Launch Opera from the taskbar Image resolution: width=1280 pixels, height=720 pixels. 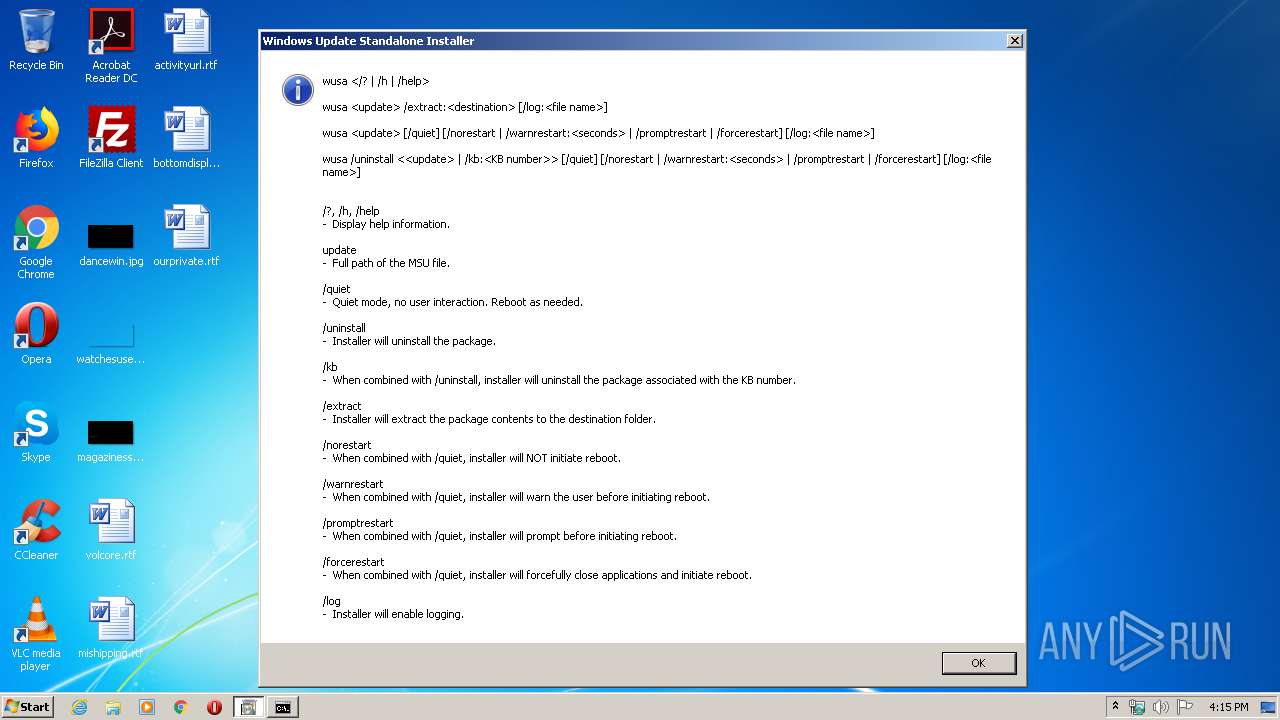[214, 707]
